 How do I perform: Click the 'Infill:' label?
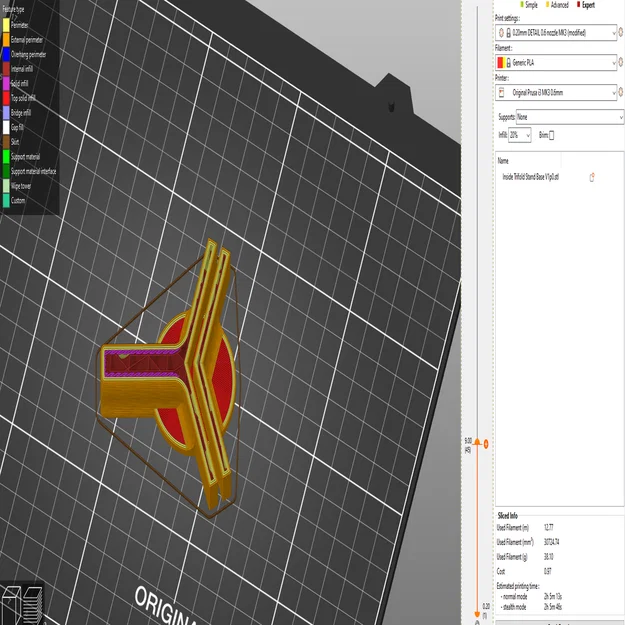503,135
